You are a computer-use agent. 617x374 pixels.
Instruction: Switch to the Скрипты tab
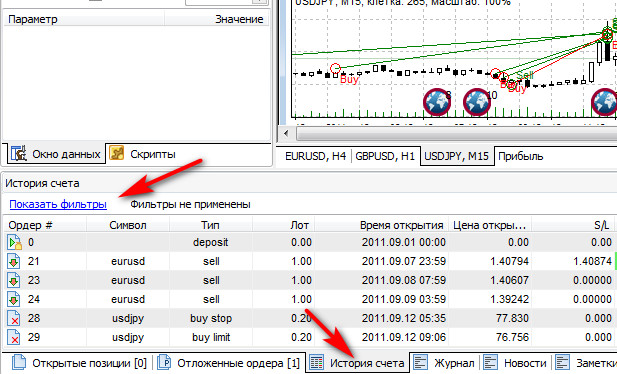pos(143,154)
